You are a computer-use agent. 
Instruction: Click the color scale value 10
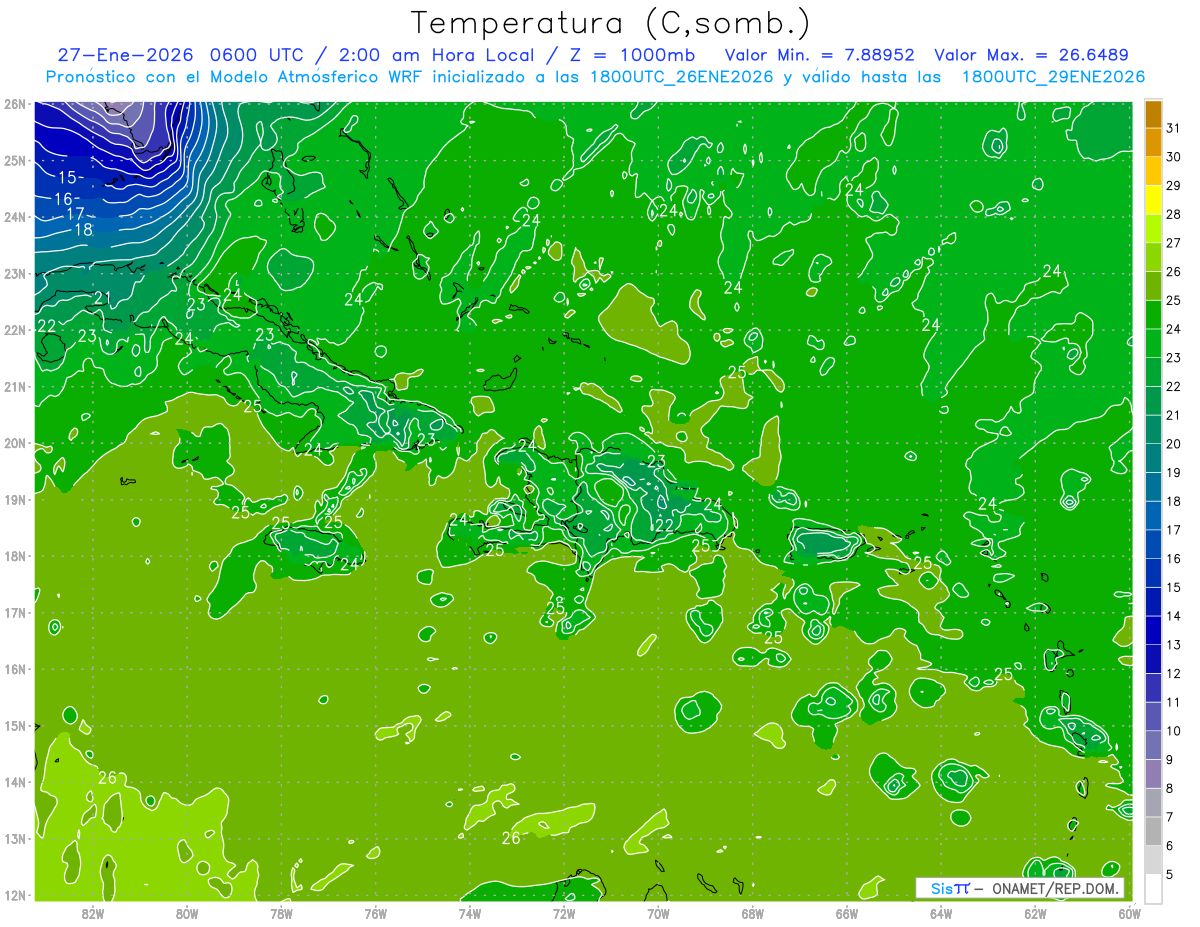(x=1173, y=731)
